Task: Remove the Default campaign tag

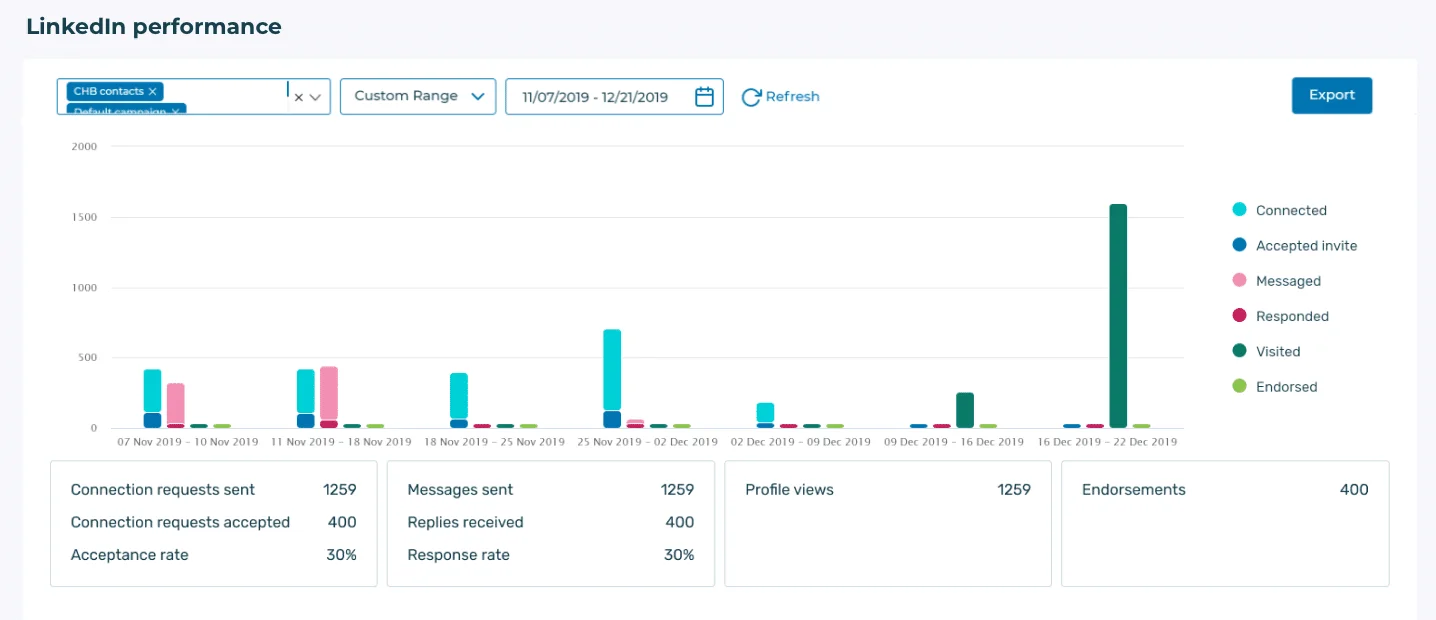Action: tap(175, 111)
